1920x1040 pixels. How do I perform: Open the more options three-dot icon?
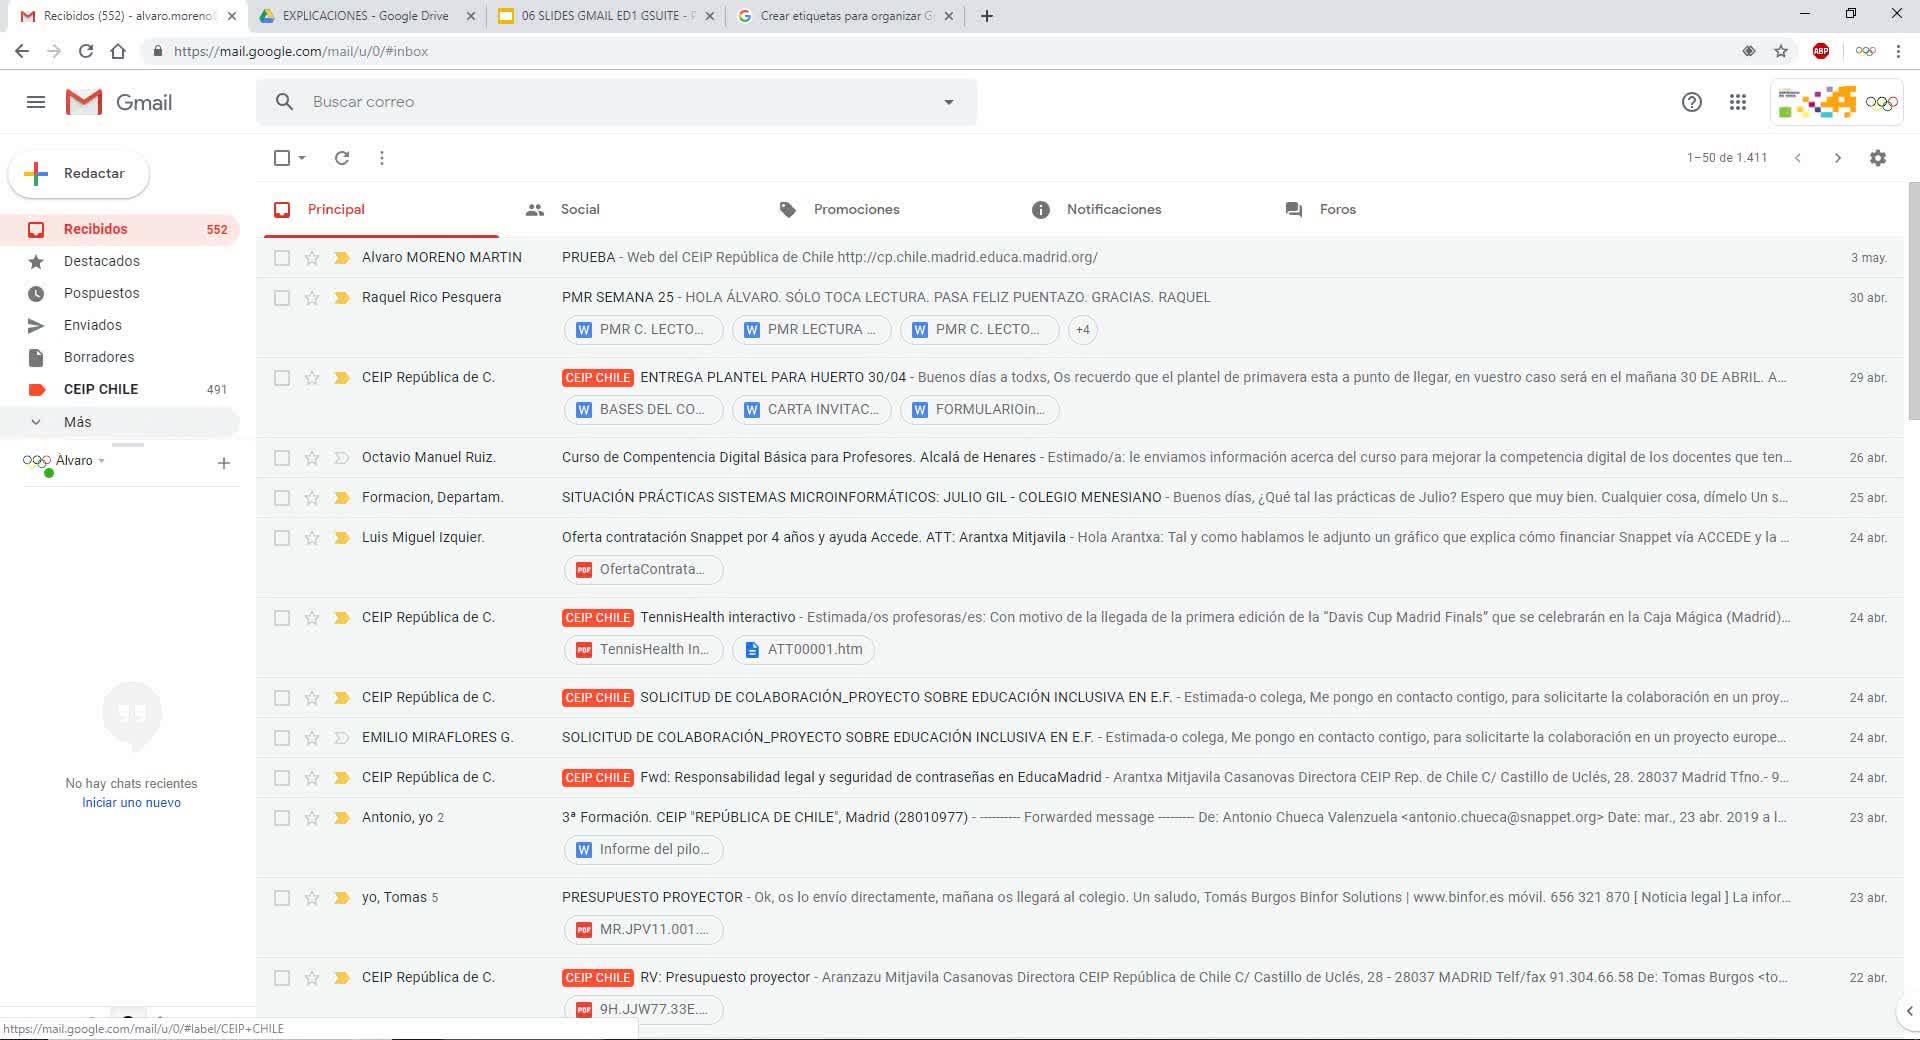pyautogui.click(x=382, y=158)
